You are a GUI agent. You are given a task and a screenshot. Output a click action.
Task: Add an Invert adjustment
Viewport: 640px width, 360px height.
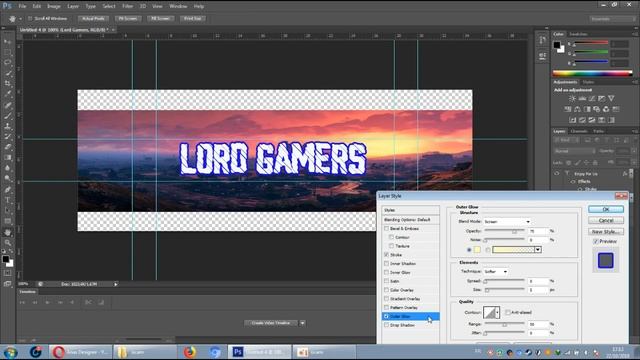pyautogui.click(x=573, y=120)
